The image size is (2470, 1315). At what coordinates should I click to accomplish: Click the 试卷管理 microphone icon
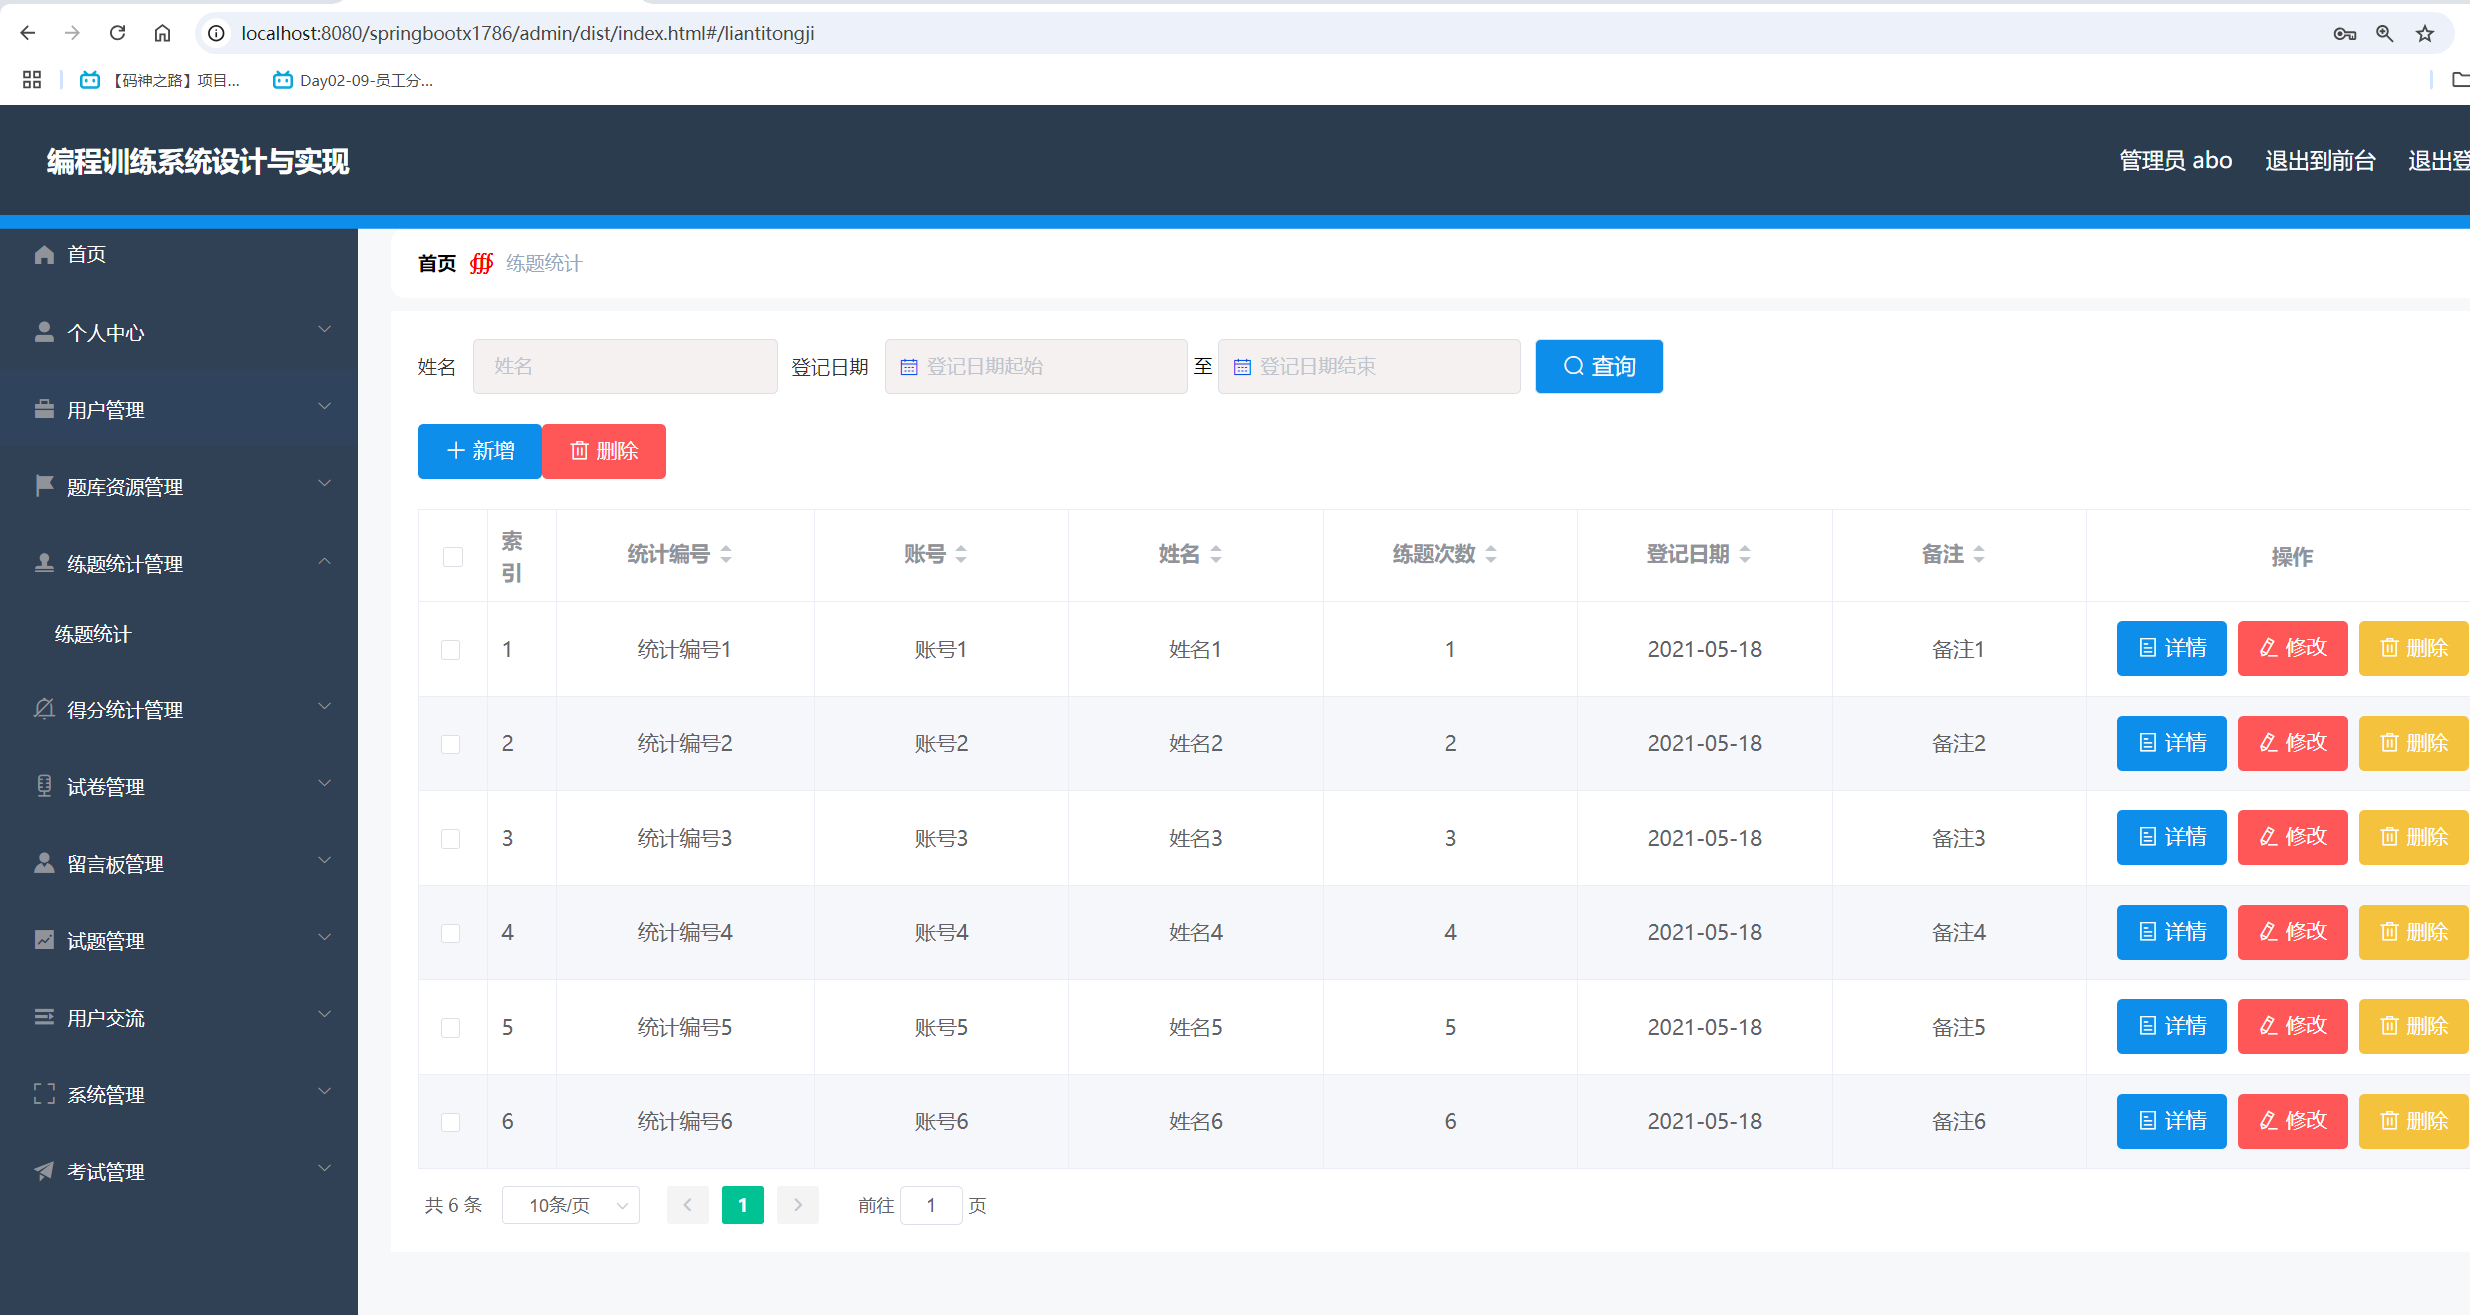click(x=44, y=786)
